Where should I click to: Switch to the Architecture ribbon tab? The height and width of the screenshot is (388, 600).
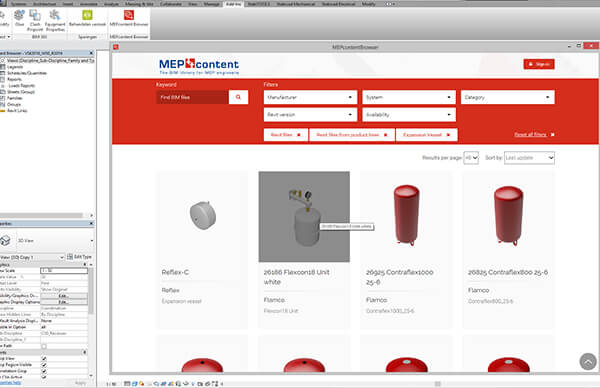click(44, 4)
